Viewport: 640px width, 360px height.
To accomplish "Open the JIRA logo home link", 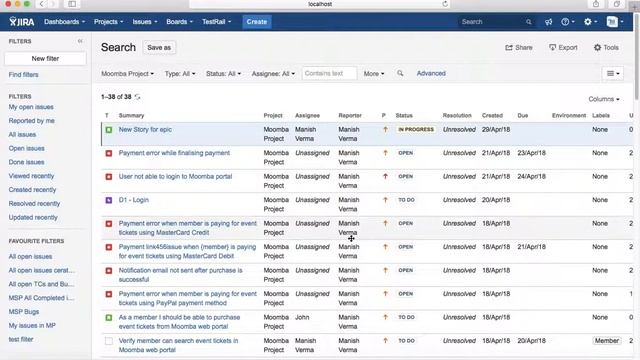I will click(x=22, y=22).
